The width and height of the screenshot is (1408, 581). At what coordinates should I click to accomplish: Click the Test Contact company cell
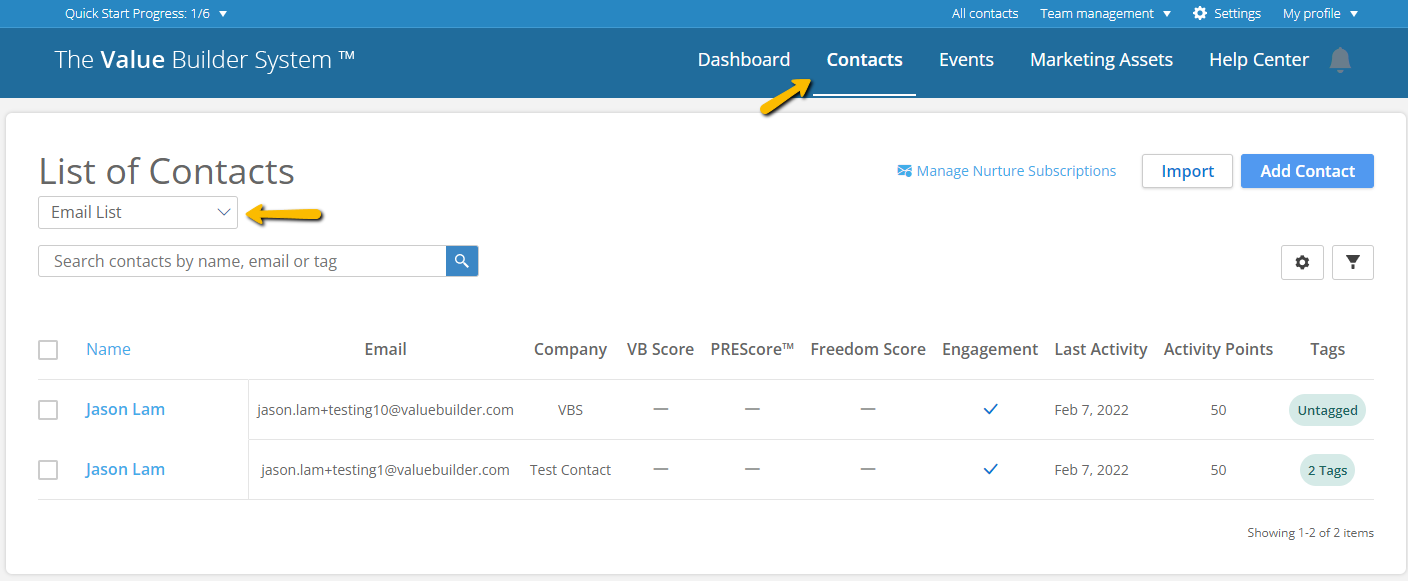click(570, 470)
